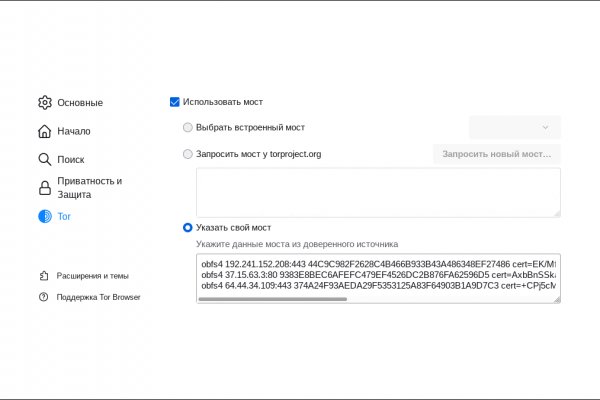Image resolution: width=600 pixels, height=400 pixels.
Task: Click the gear icon beside Основные
Action: (44, 102)
